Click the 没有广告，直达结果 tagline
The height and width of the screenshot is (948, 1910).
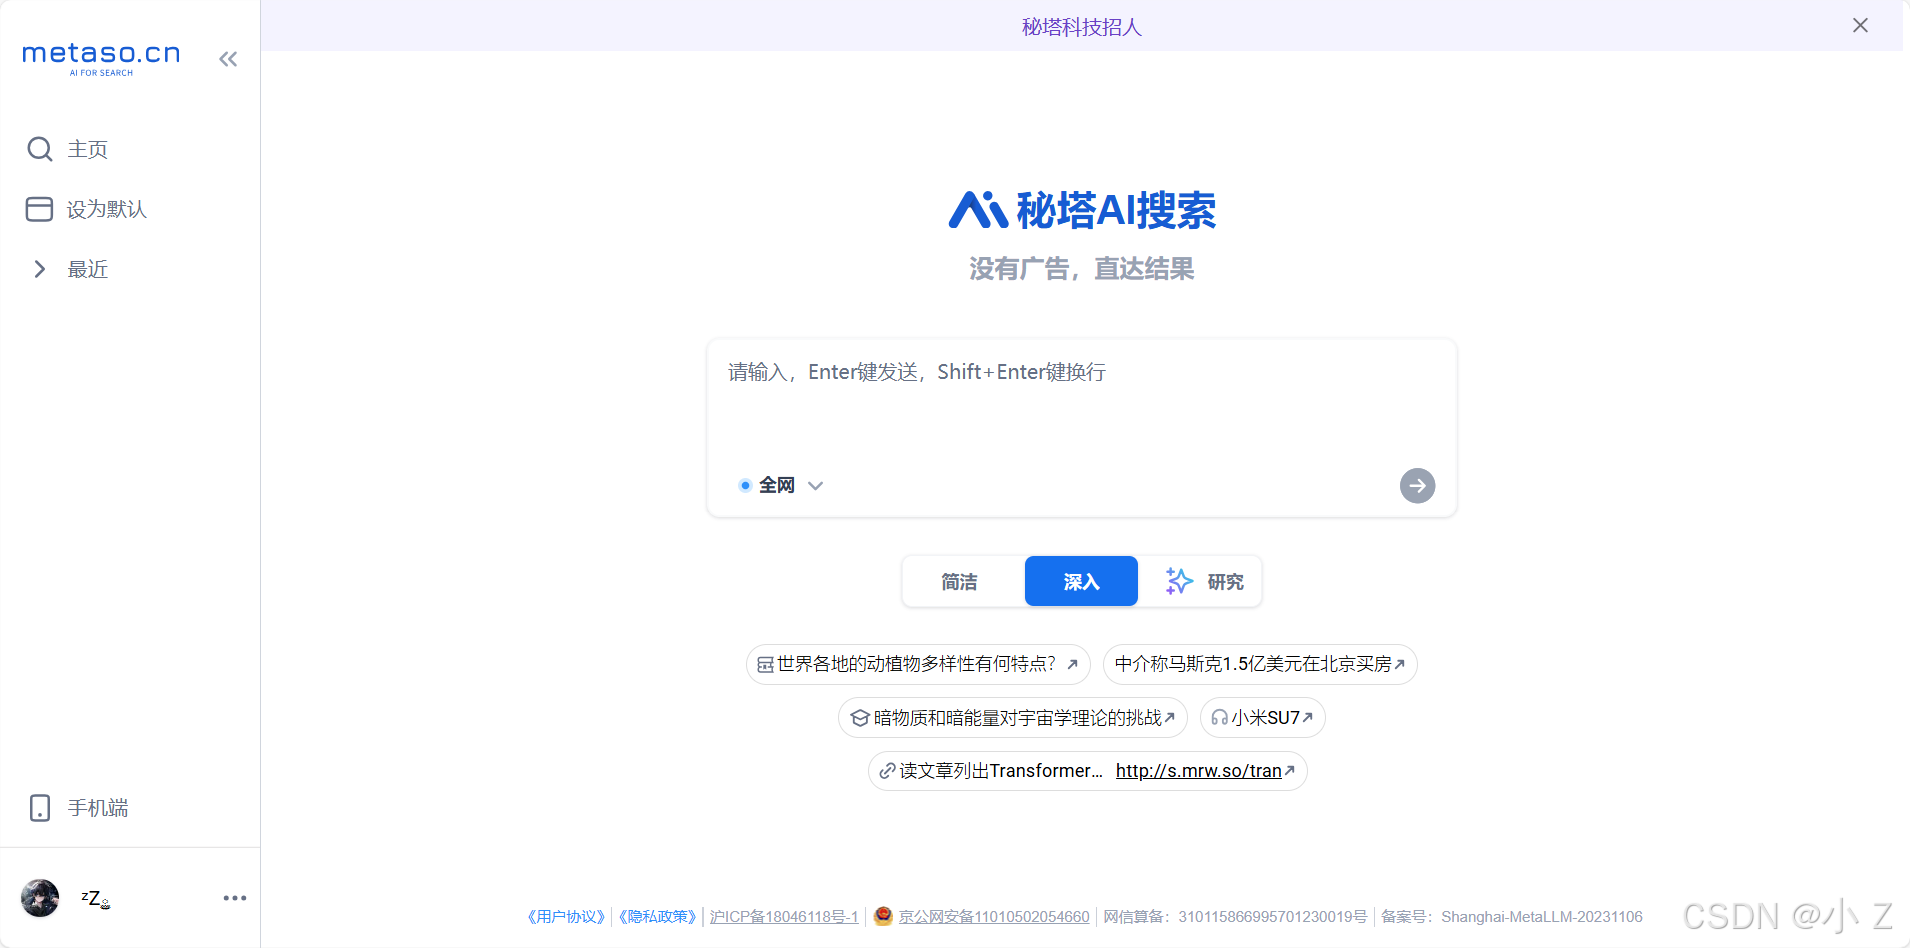[1081, 269]
